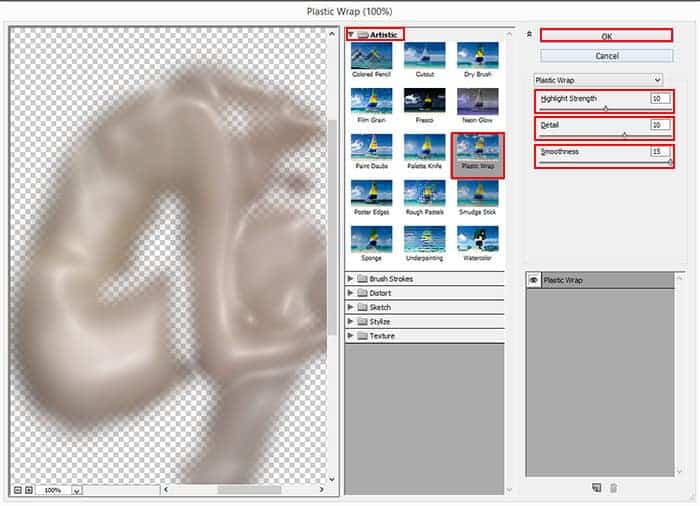Click the new effect layer icon
The width and height of the screenshot is (700, 506).
[x=596, y=487]
